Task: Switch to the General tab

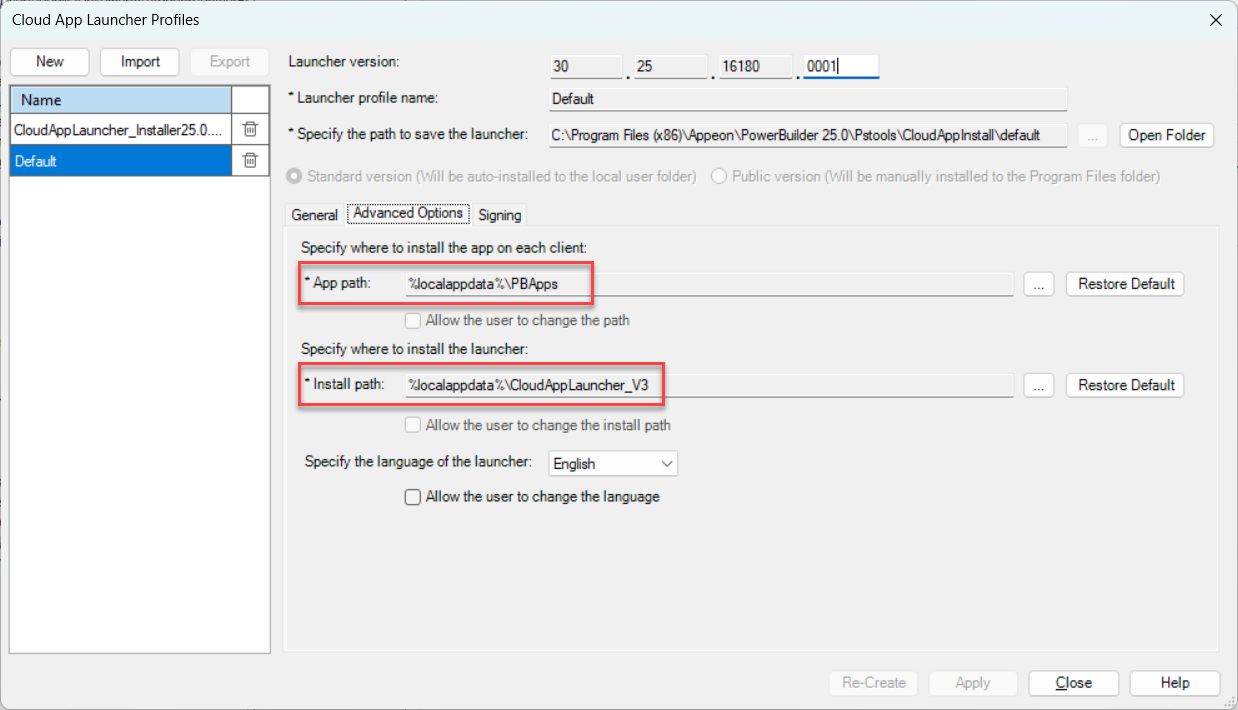Action: pos(314,215)
